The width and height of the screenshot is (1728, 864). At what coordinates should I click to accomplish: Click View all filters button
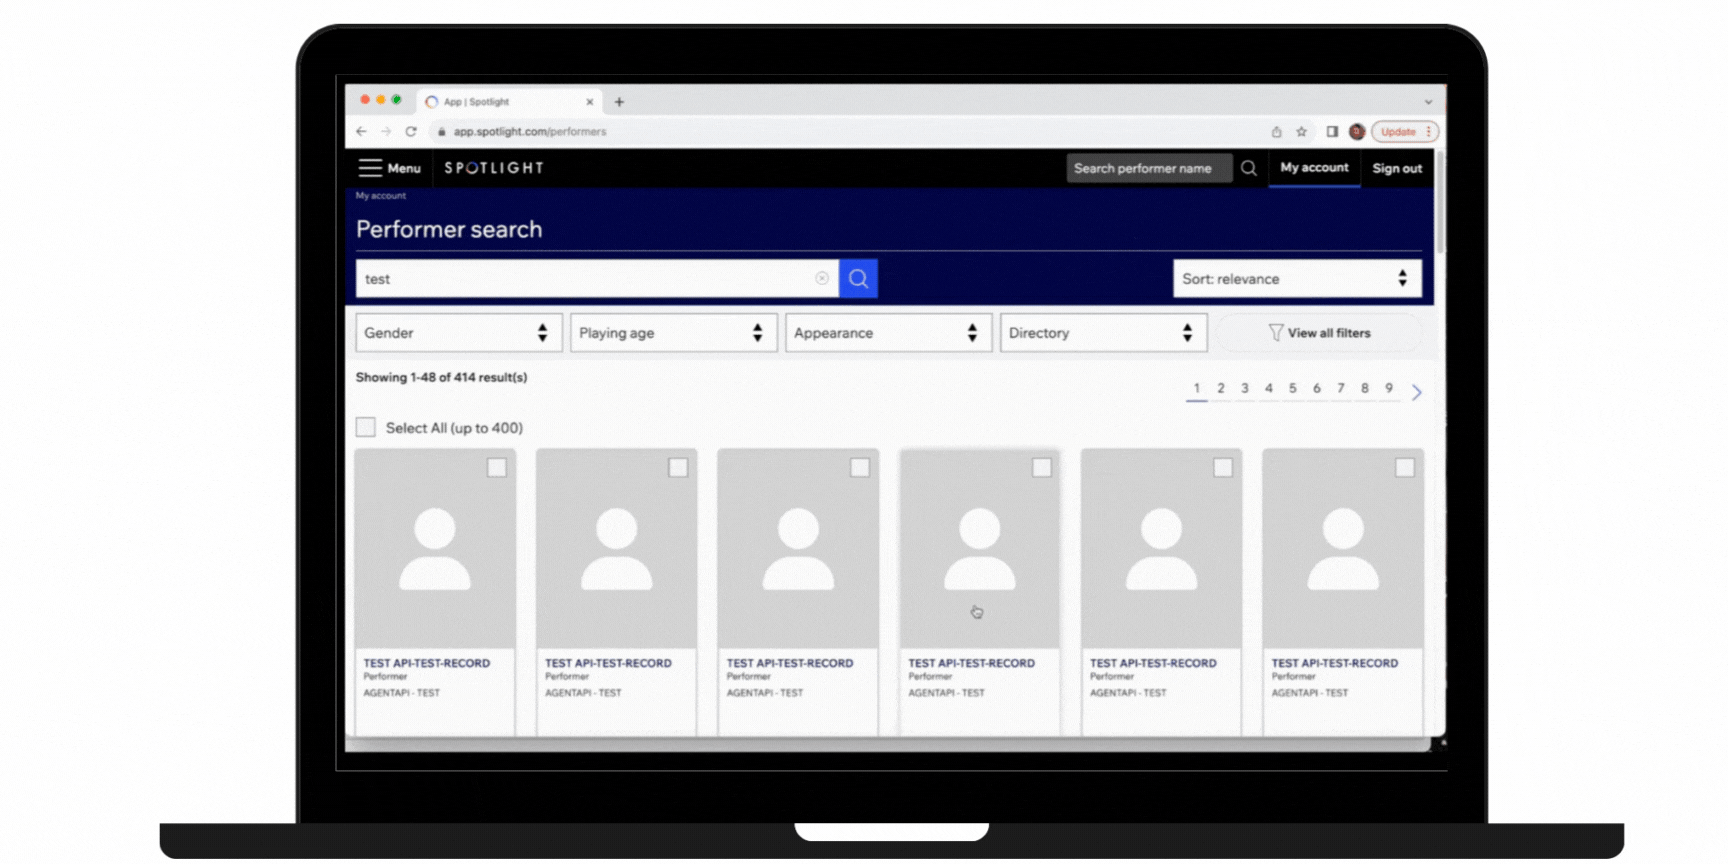[x=1319, y=333]
